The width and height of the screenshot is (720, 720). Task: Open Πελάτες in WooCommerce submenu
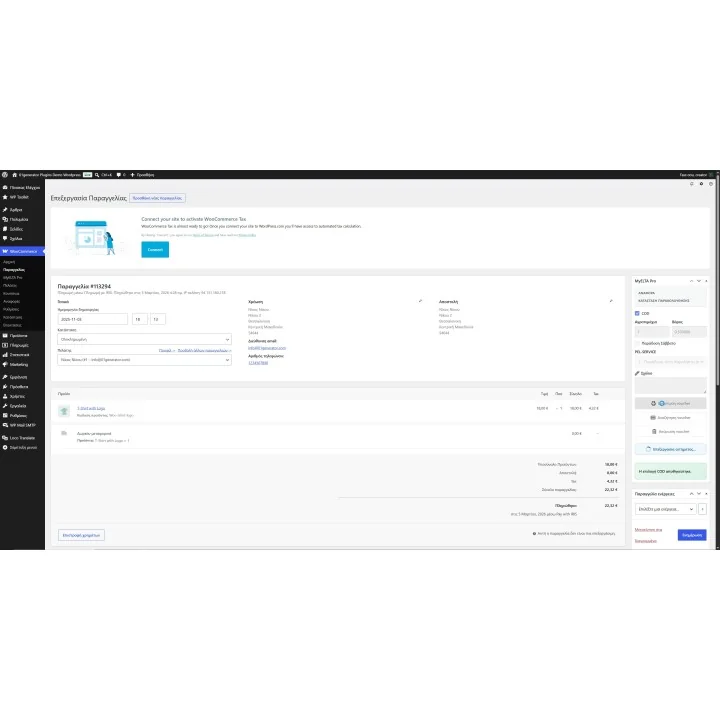pyautogui.click(x=10, y=285)
